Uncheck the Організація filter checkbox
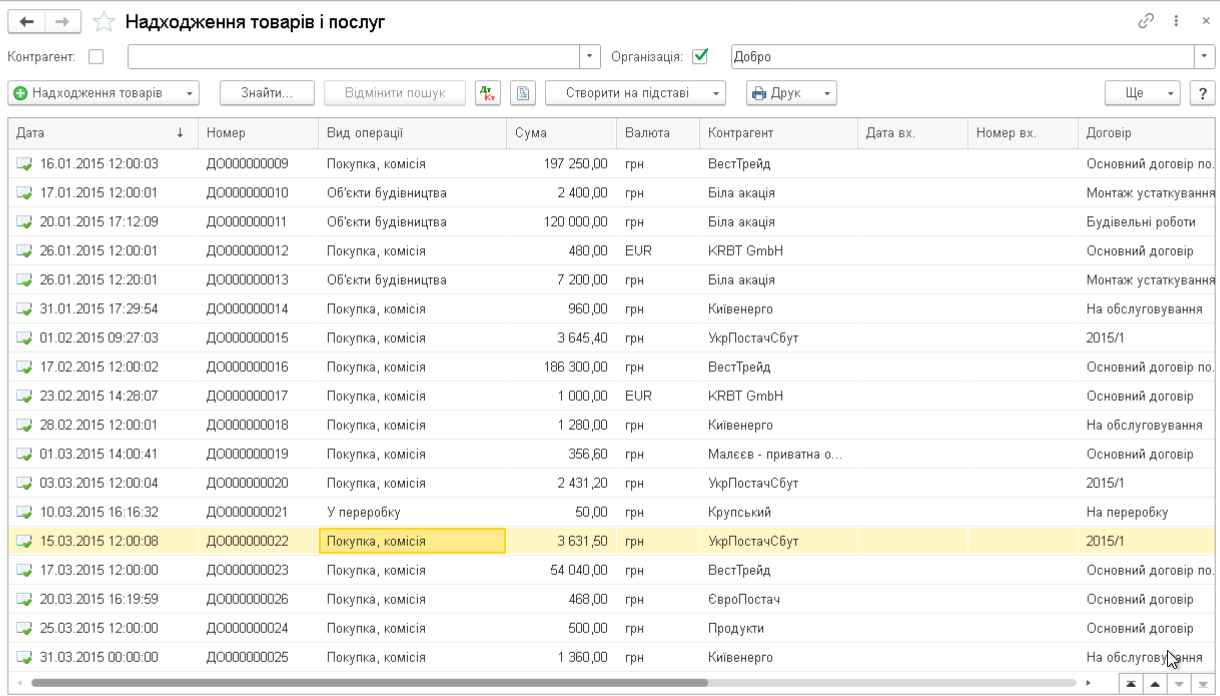 point(700,57)
